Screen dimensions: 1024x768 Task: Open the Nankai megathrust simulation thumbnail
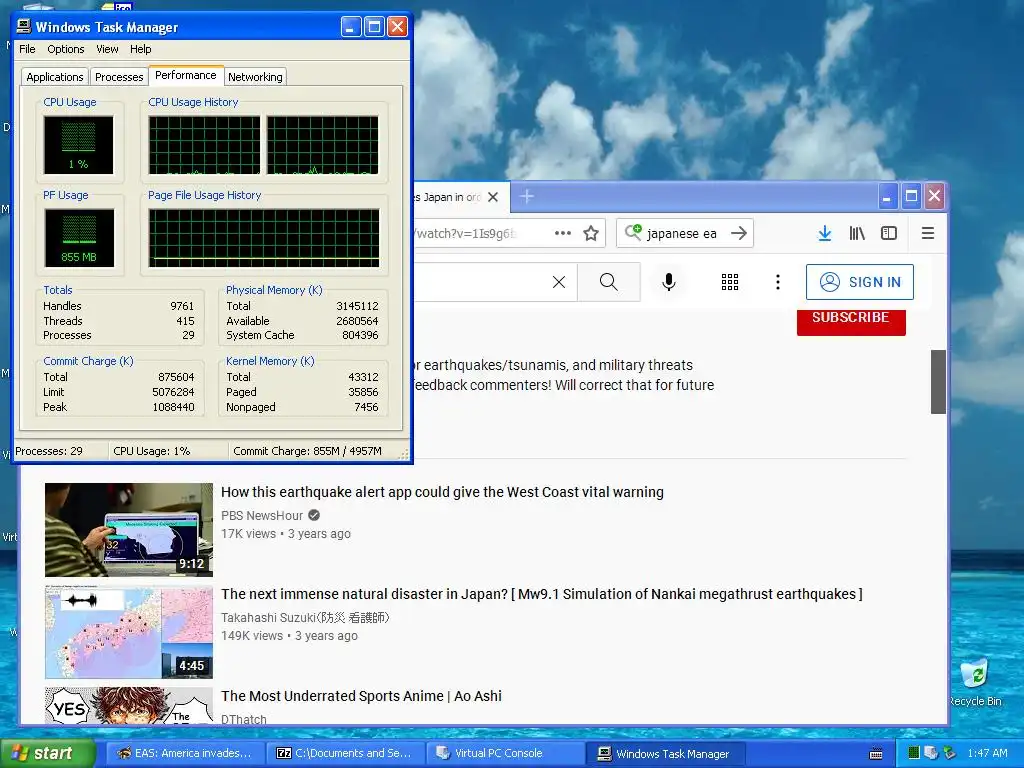click(129, 632)
